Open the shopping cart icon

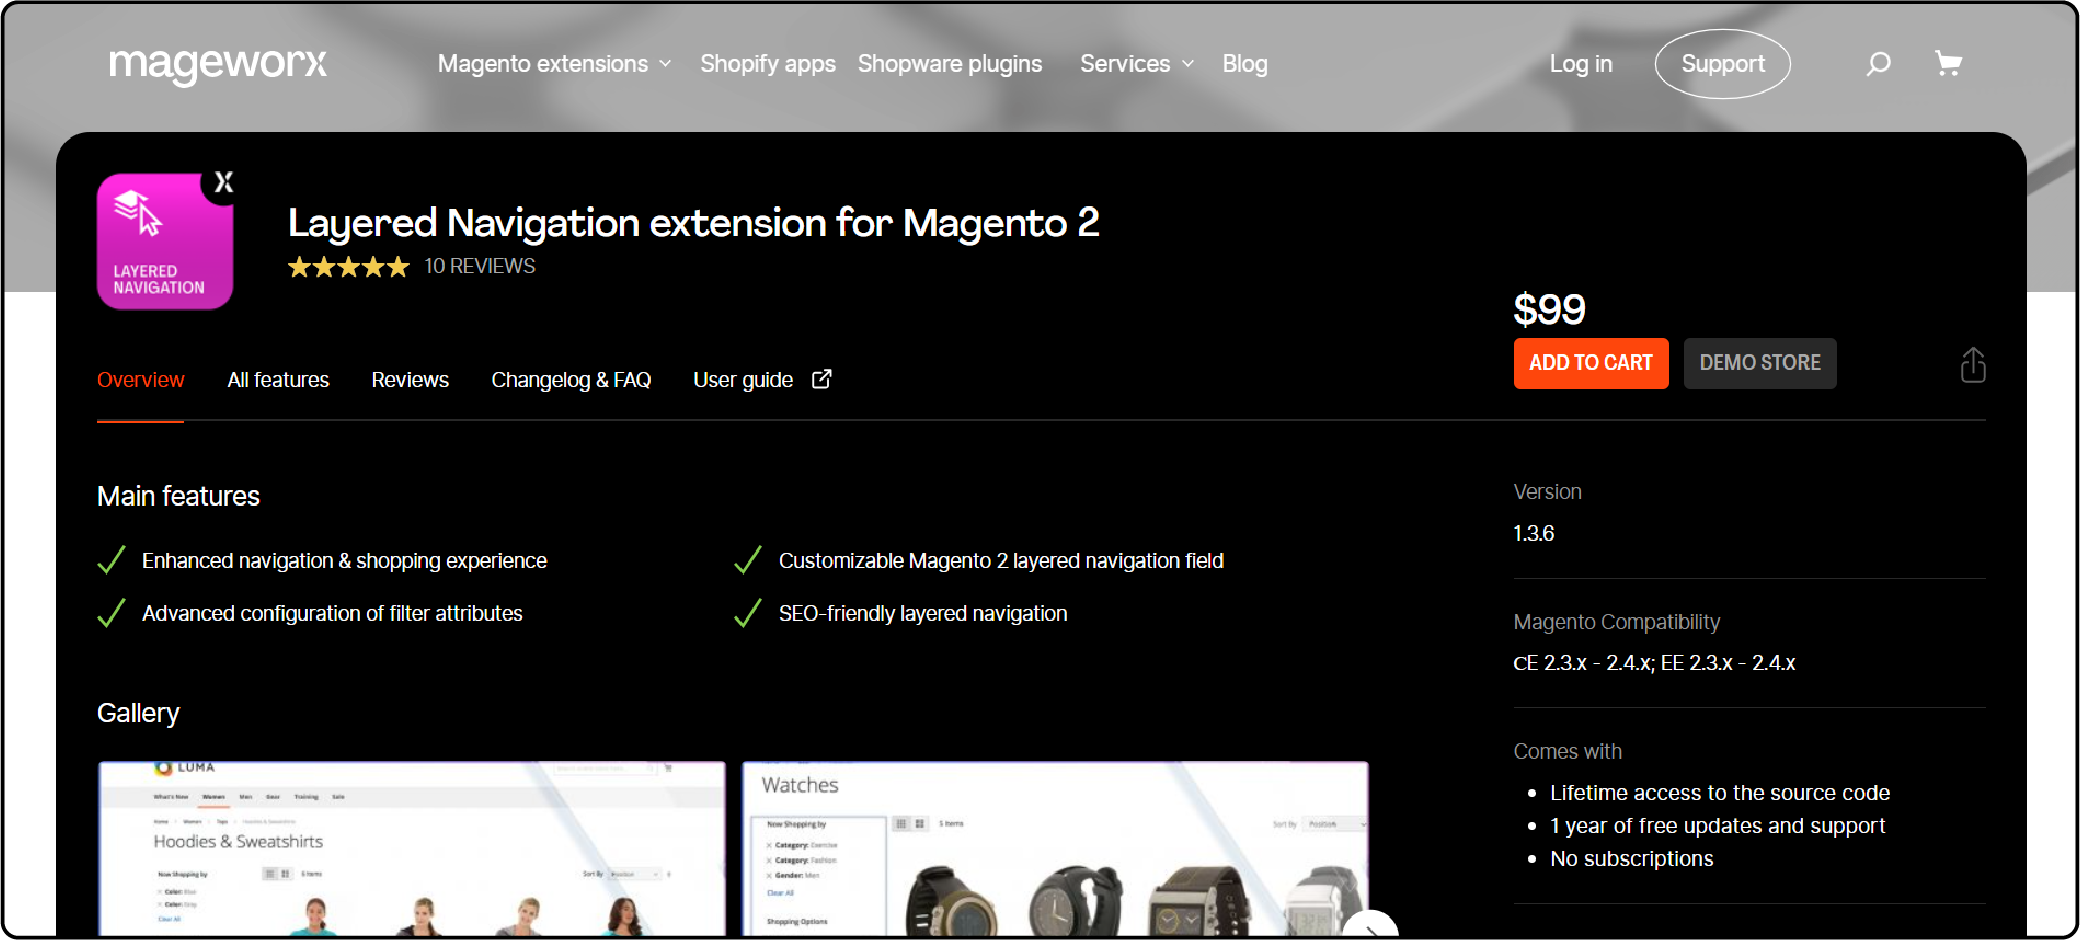pos(1948,64)
